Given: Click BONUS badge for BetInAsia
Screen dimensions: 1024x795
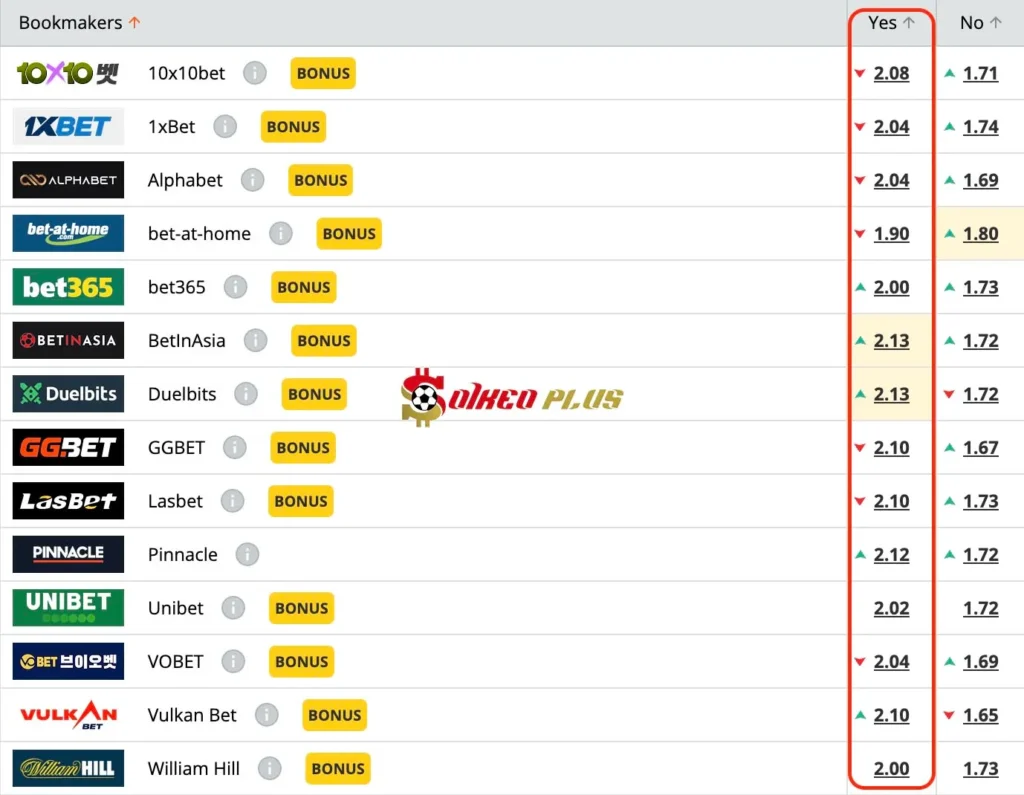Looking at the screenshot, I should 323,341.
